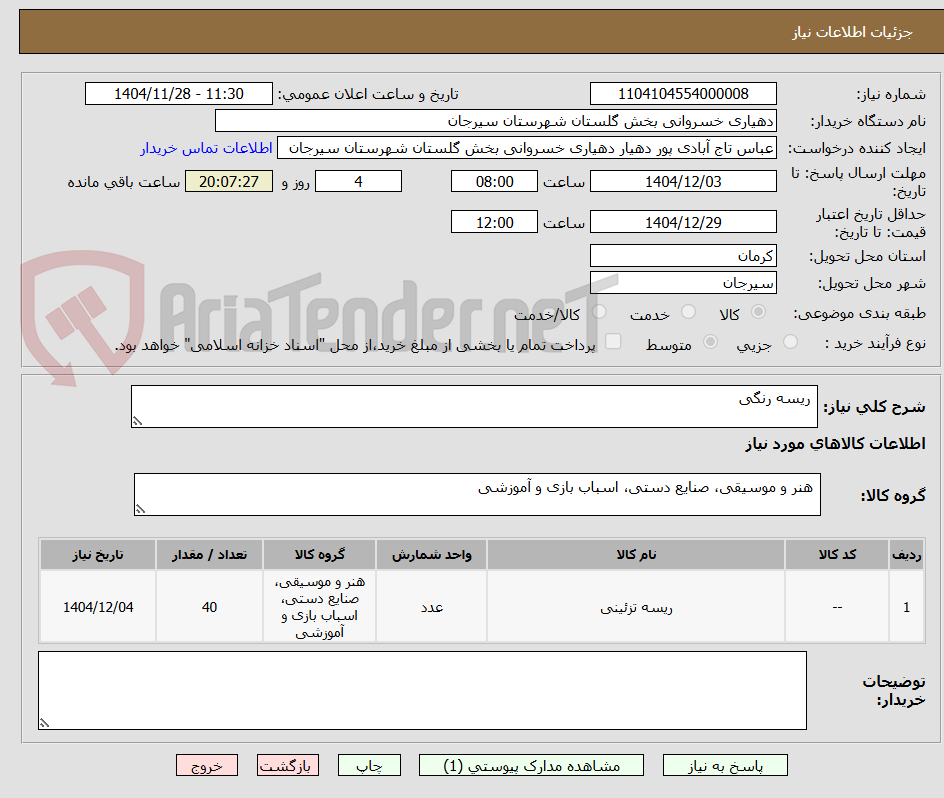Click the بازگشت back button
944x798 pixels.
click(x=288, y=765)
